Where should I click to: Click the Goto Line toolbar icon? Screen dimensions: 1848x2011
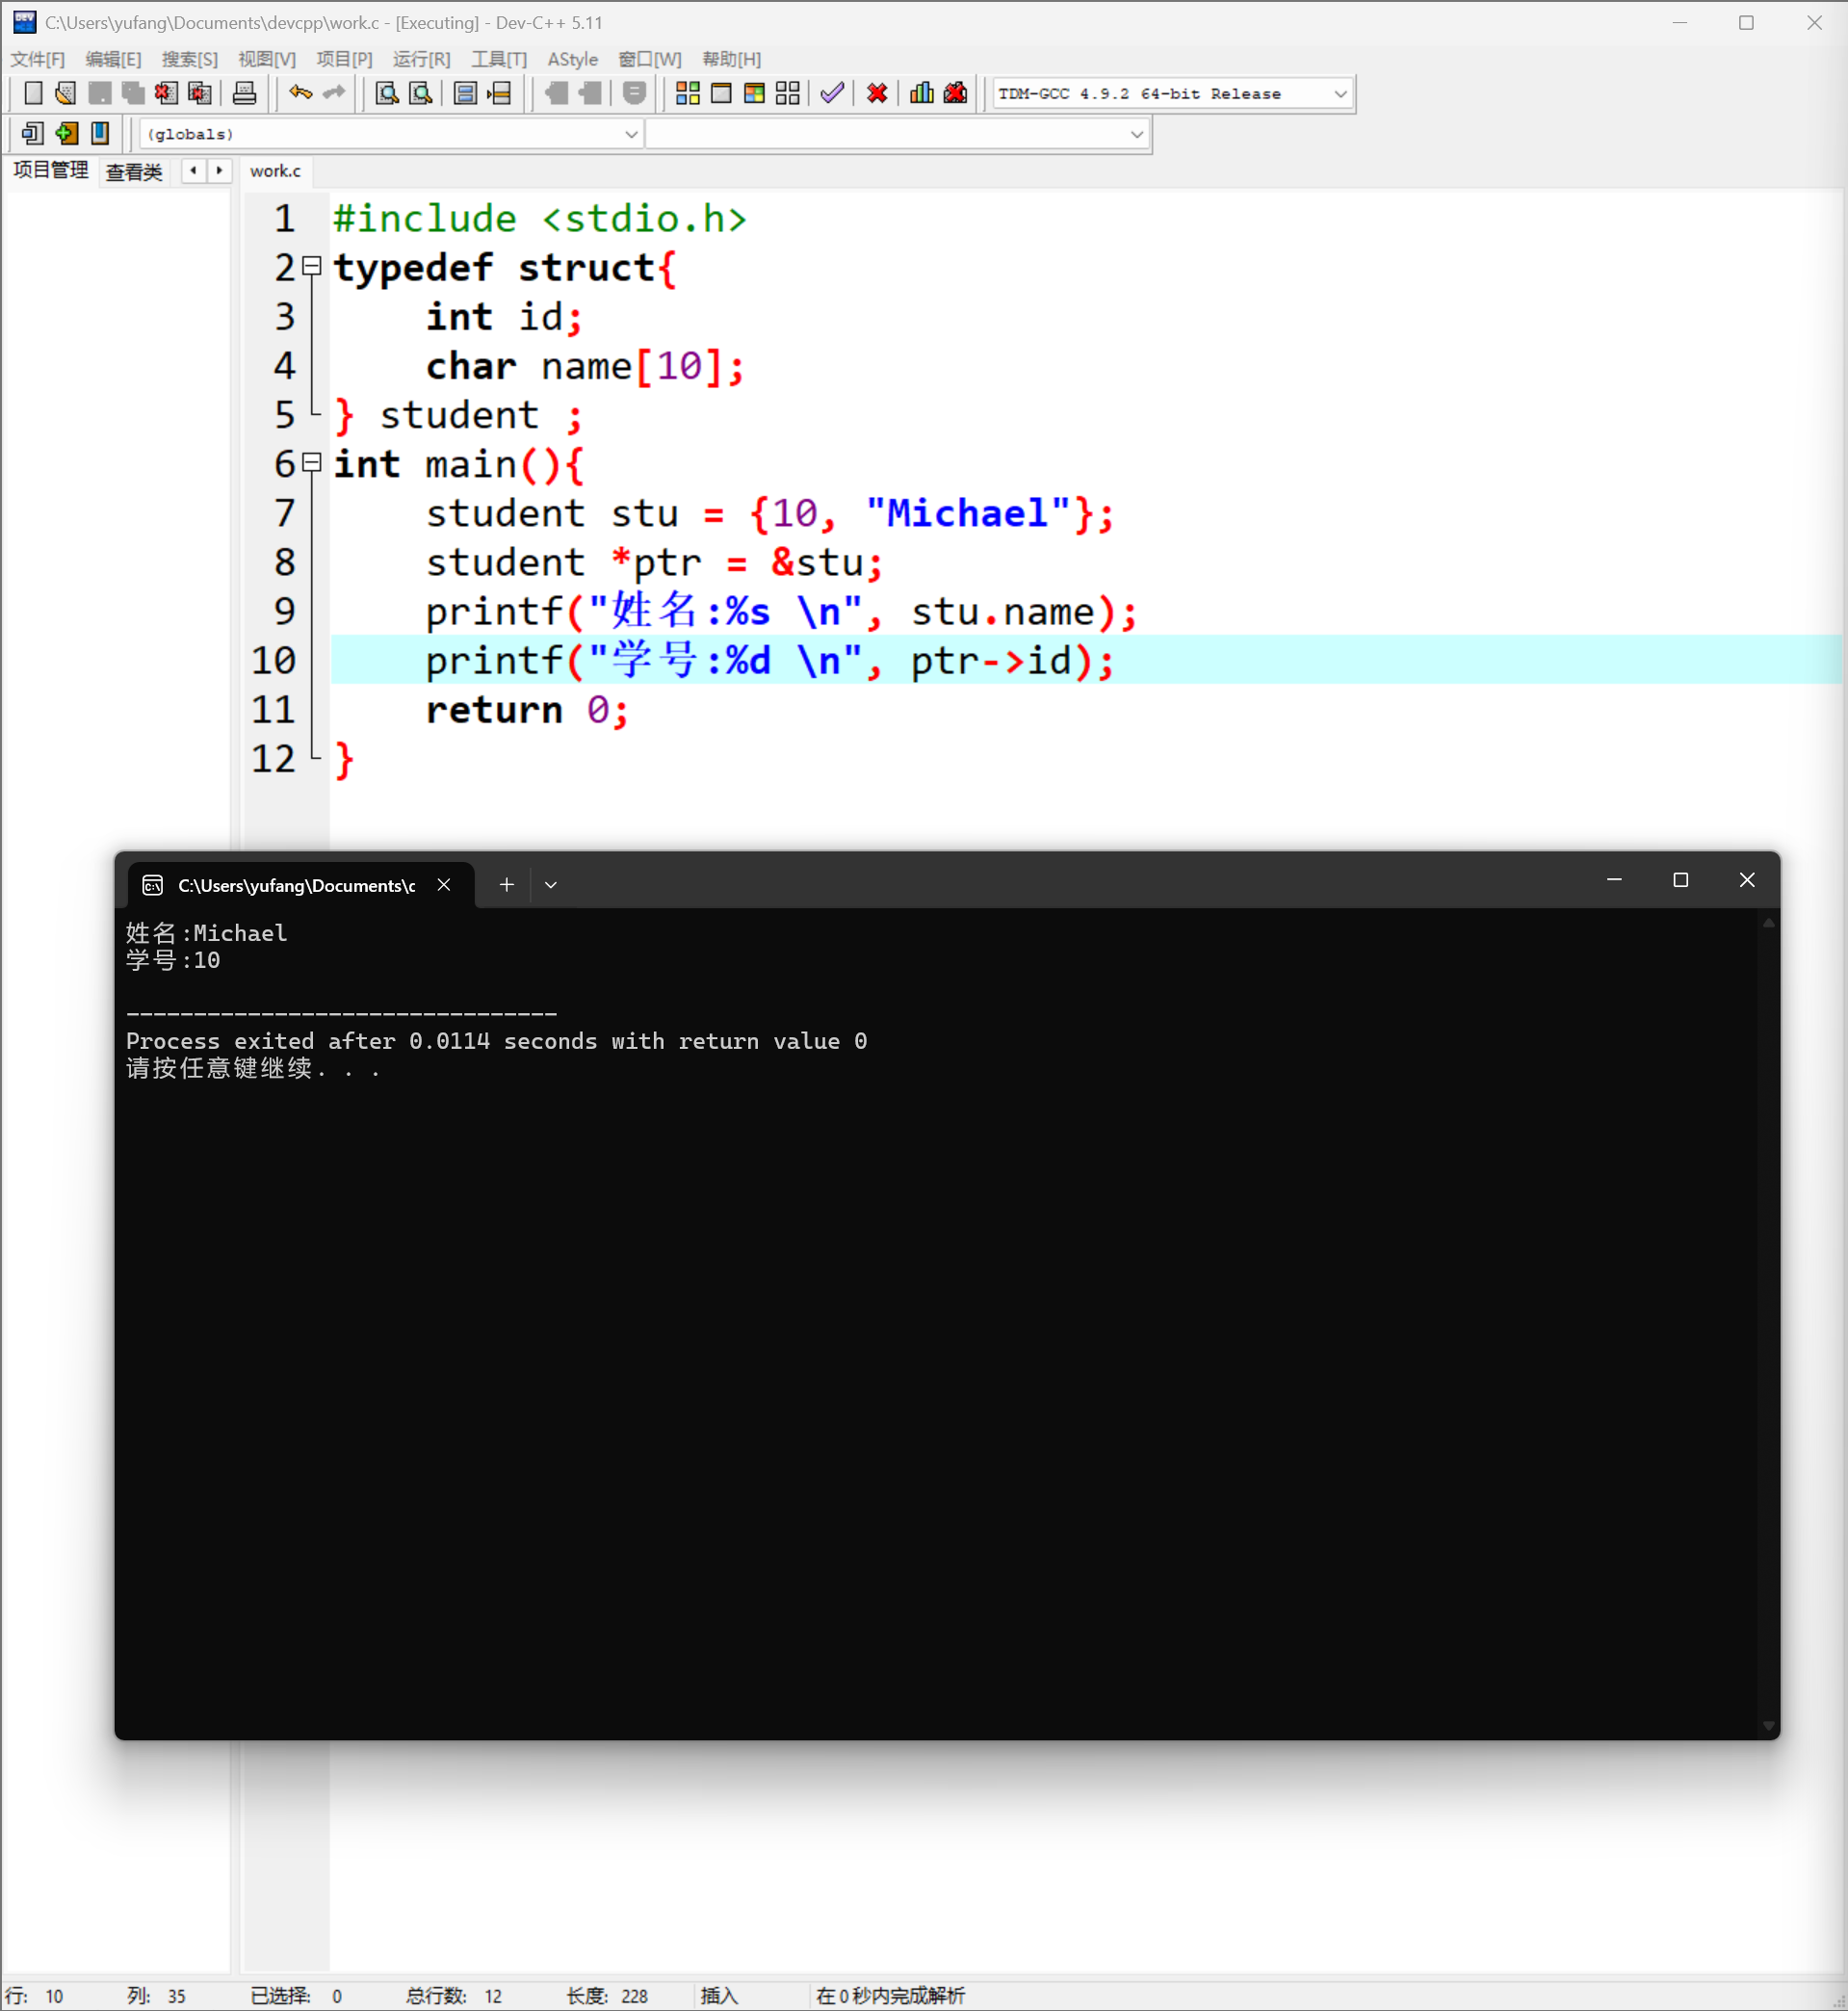499,93
